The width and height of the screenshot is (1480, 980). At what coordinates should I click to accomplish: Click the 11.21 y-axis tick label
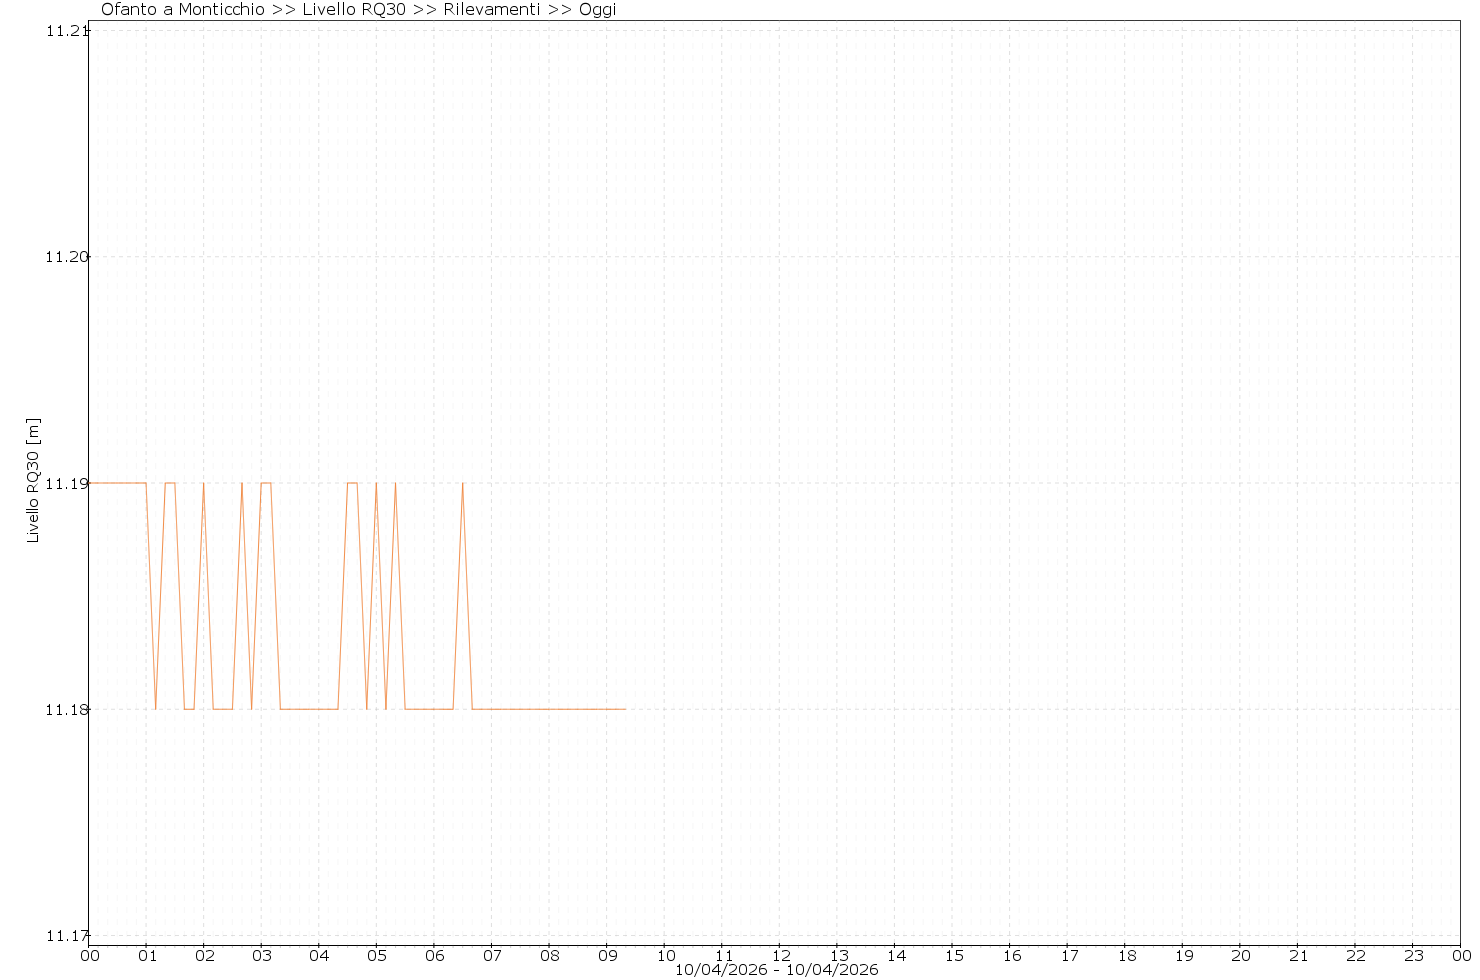[66, 31]
